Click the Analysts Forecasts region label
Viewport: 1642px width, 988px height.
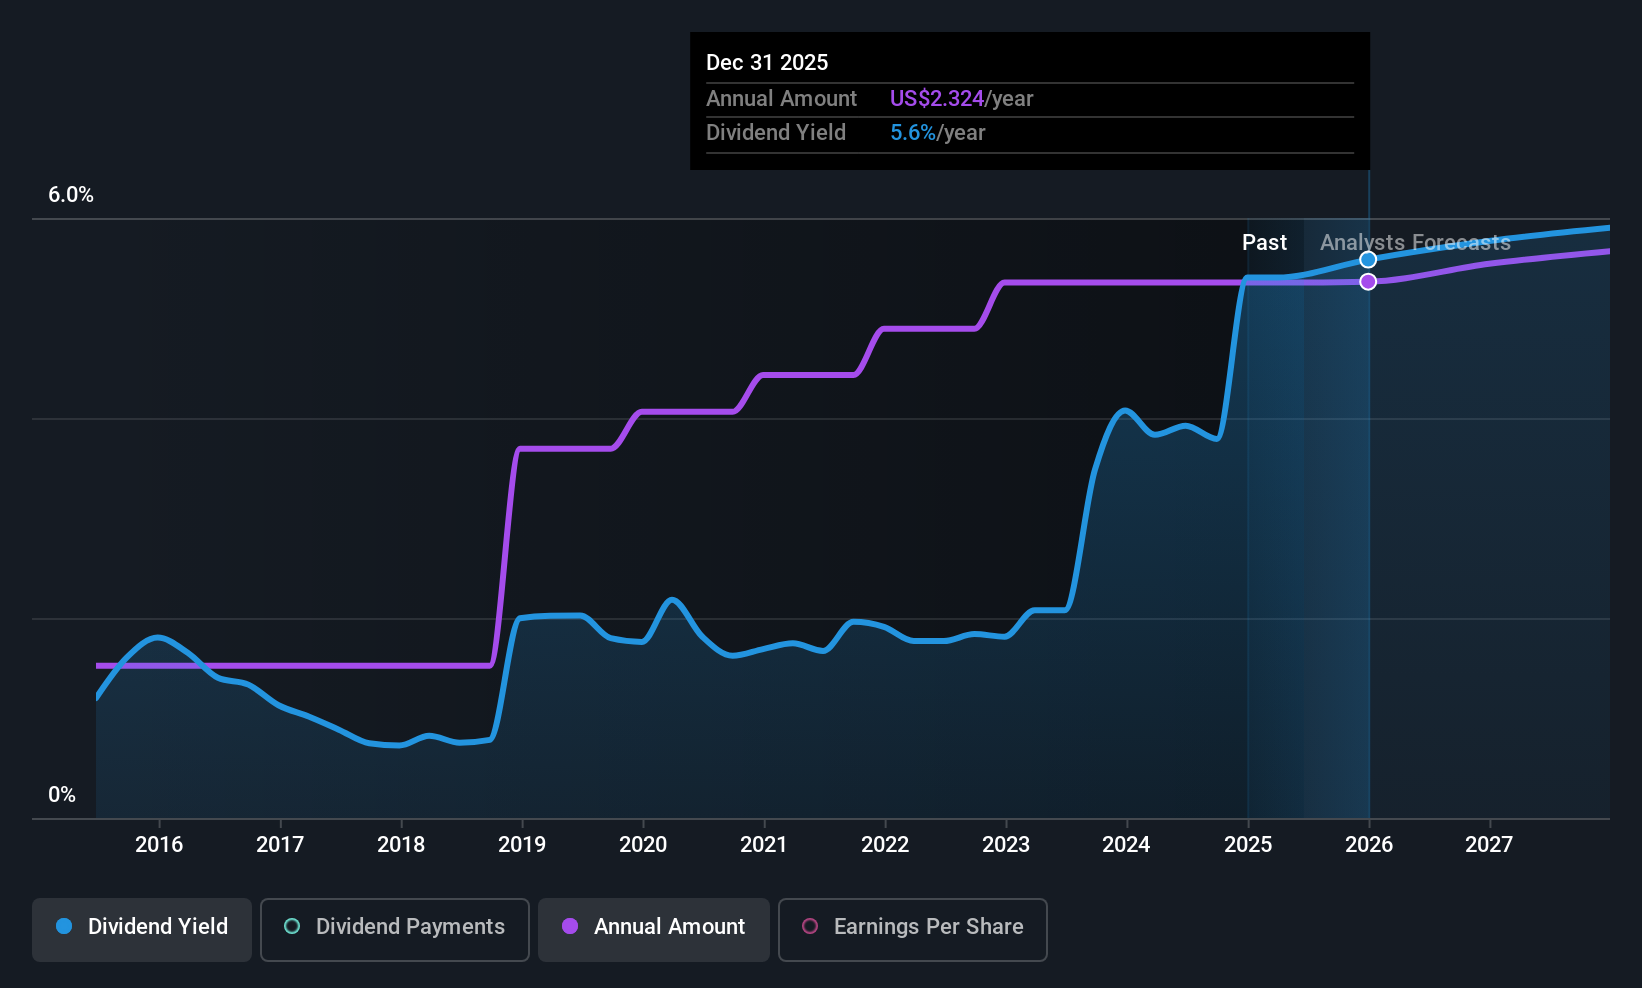[1415, 243]
